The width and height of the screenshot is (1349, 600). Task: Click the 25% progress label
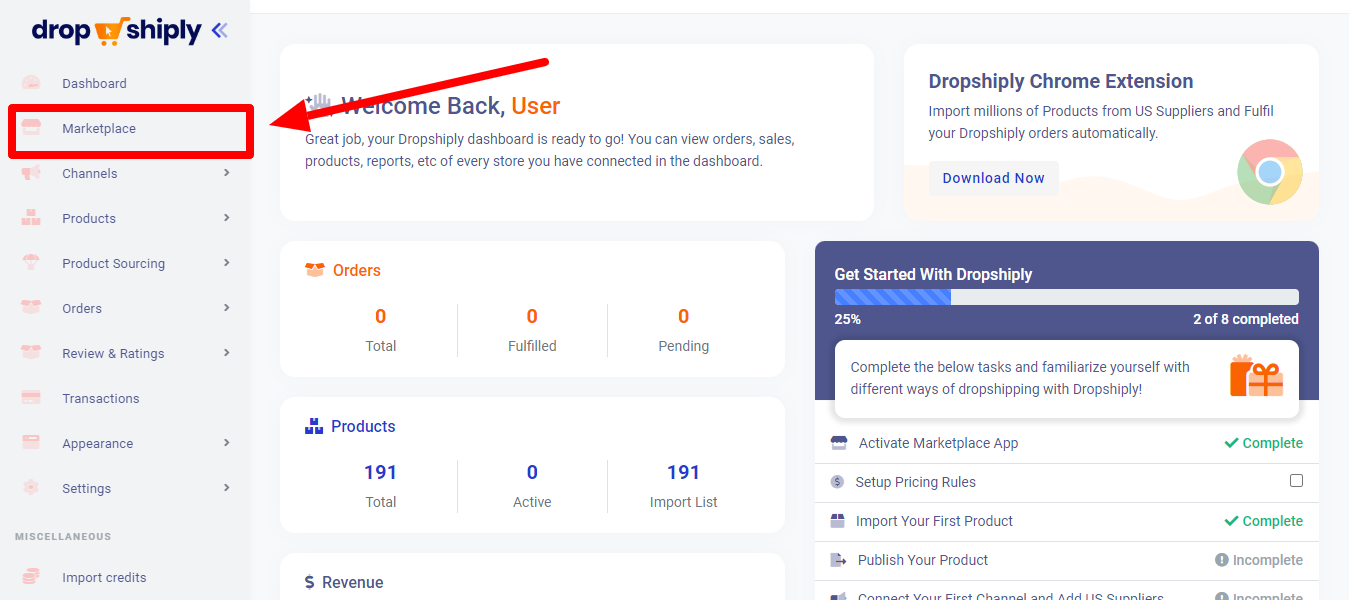coord(848,319)
